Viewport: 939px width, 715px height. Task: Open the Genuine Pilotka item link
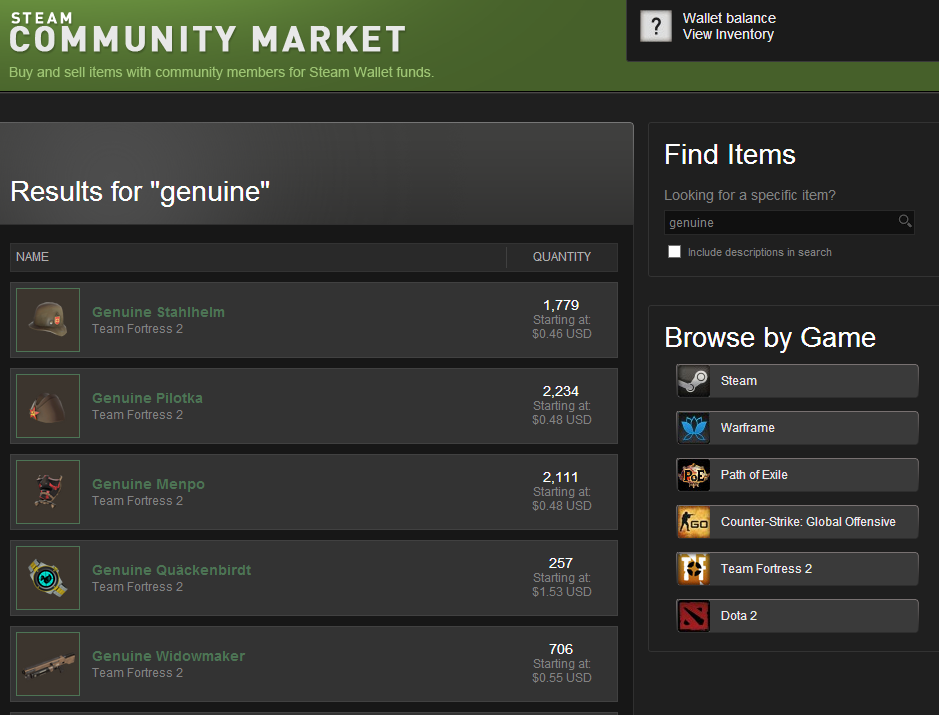click(147, 398)
